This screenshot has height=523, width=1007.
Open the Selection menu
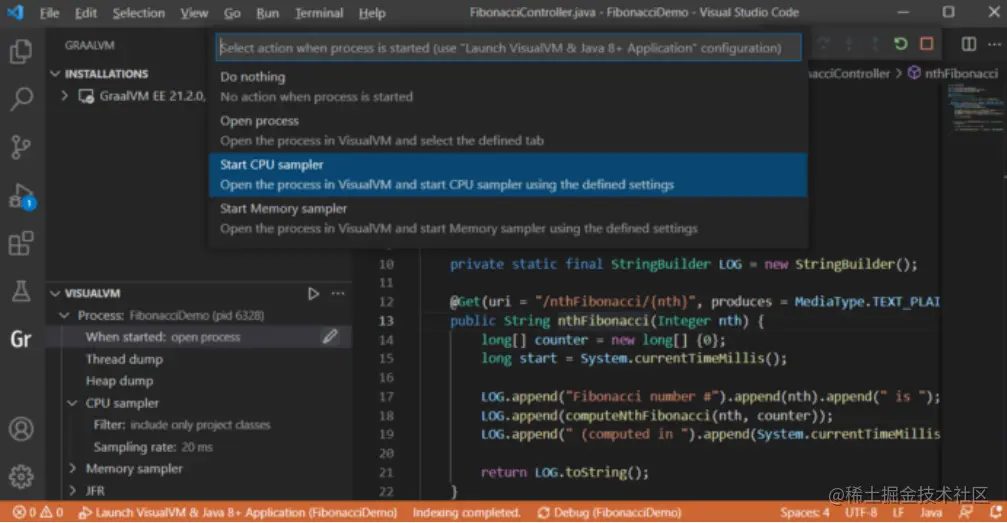pyautogui.click(x=139, y=13)
